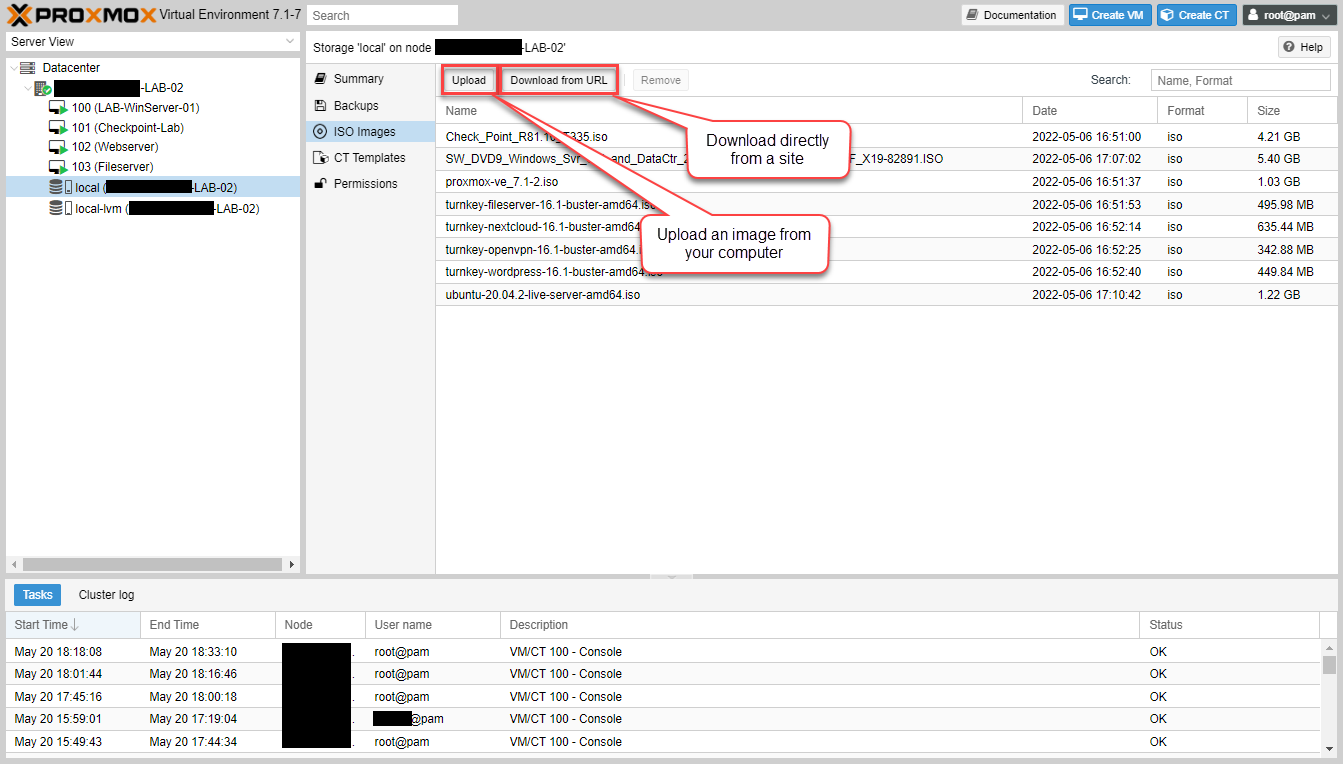Select task started May 20 18:18:08

[x=664, y=651]
